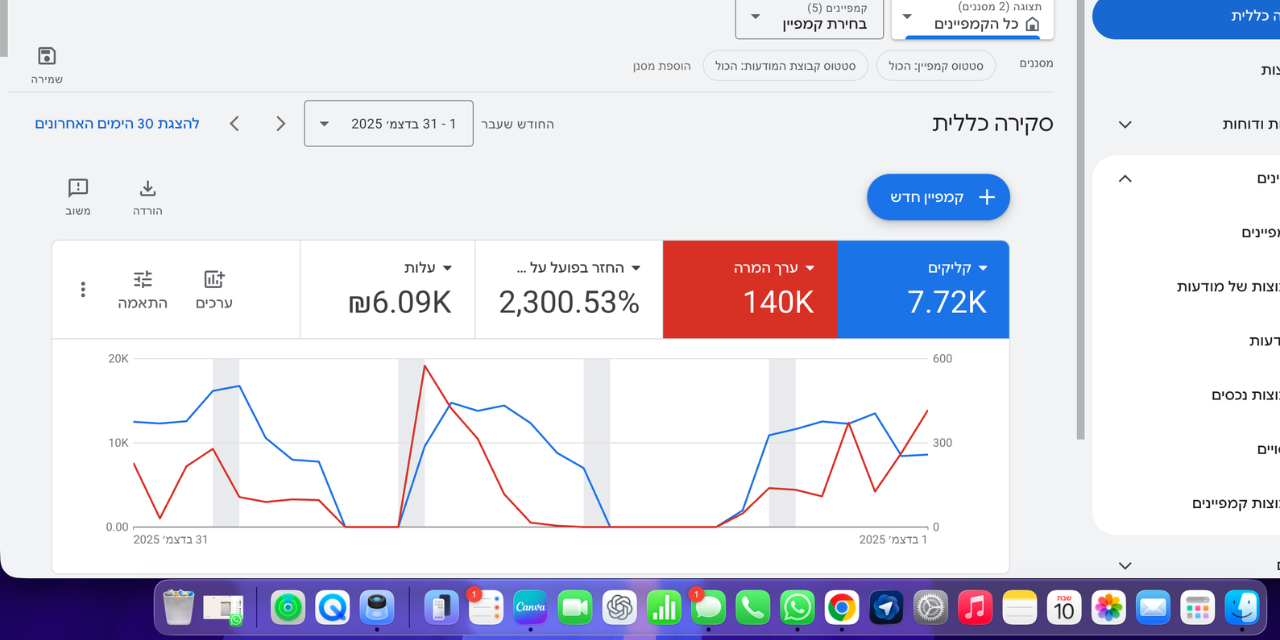Open Finder from the dock

1242,607
